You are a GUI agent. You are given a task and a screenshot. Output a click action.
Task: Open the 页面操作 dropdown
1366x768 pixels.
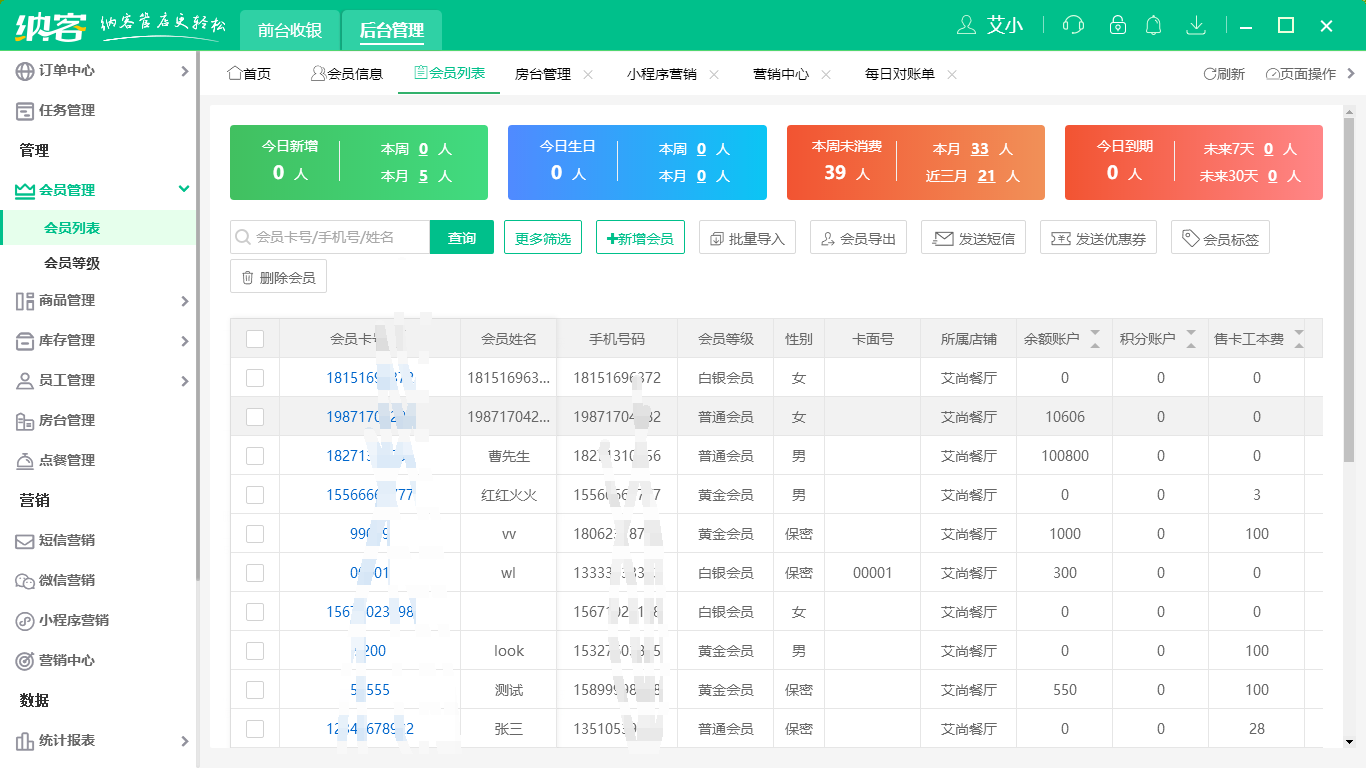(1301, 74)
